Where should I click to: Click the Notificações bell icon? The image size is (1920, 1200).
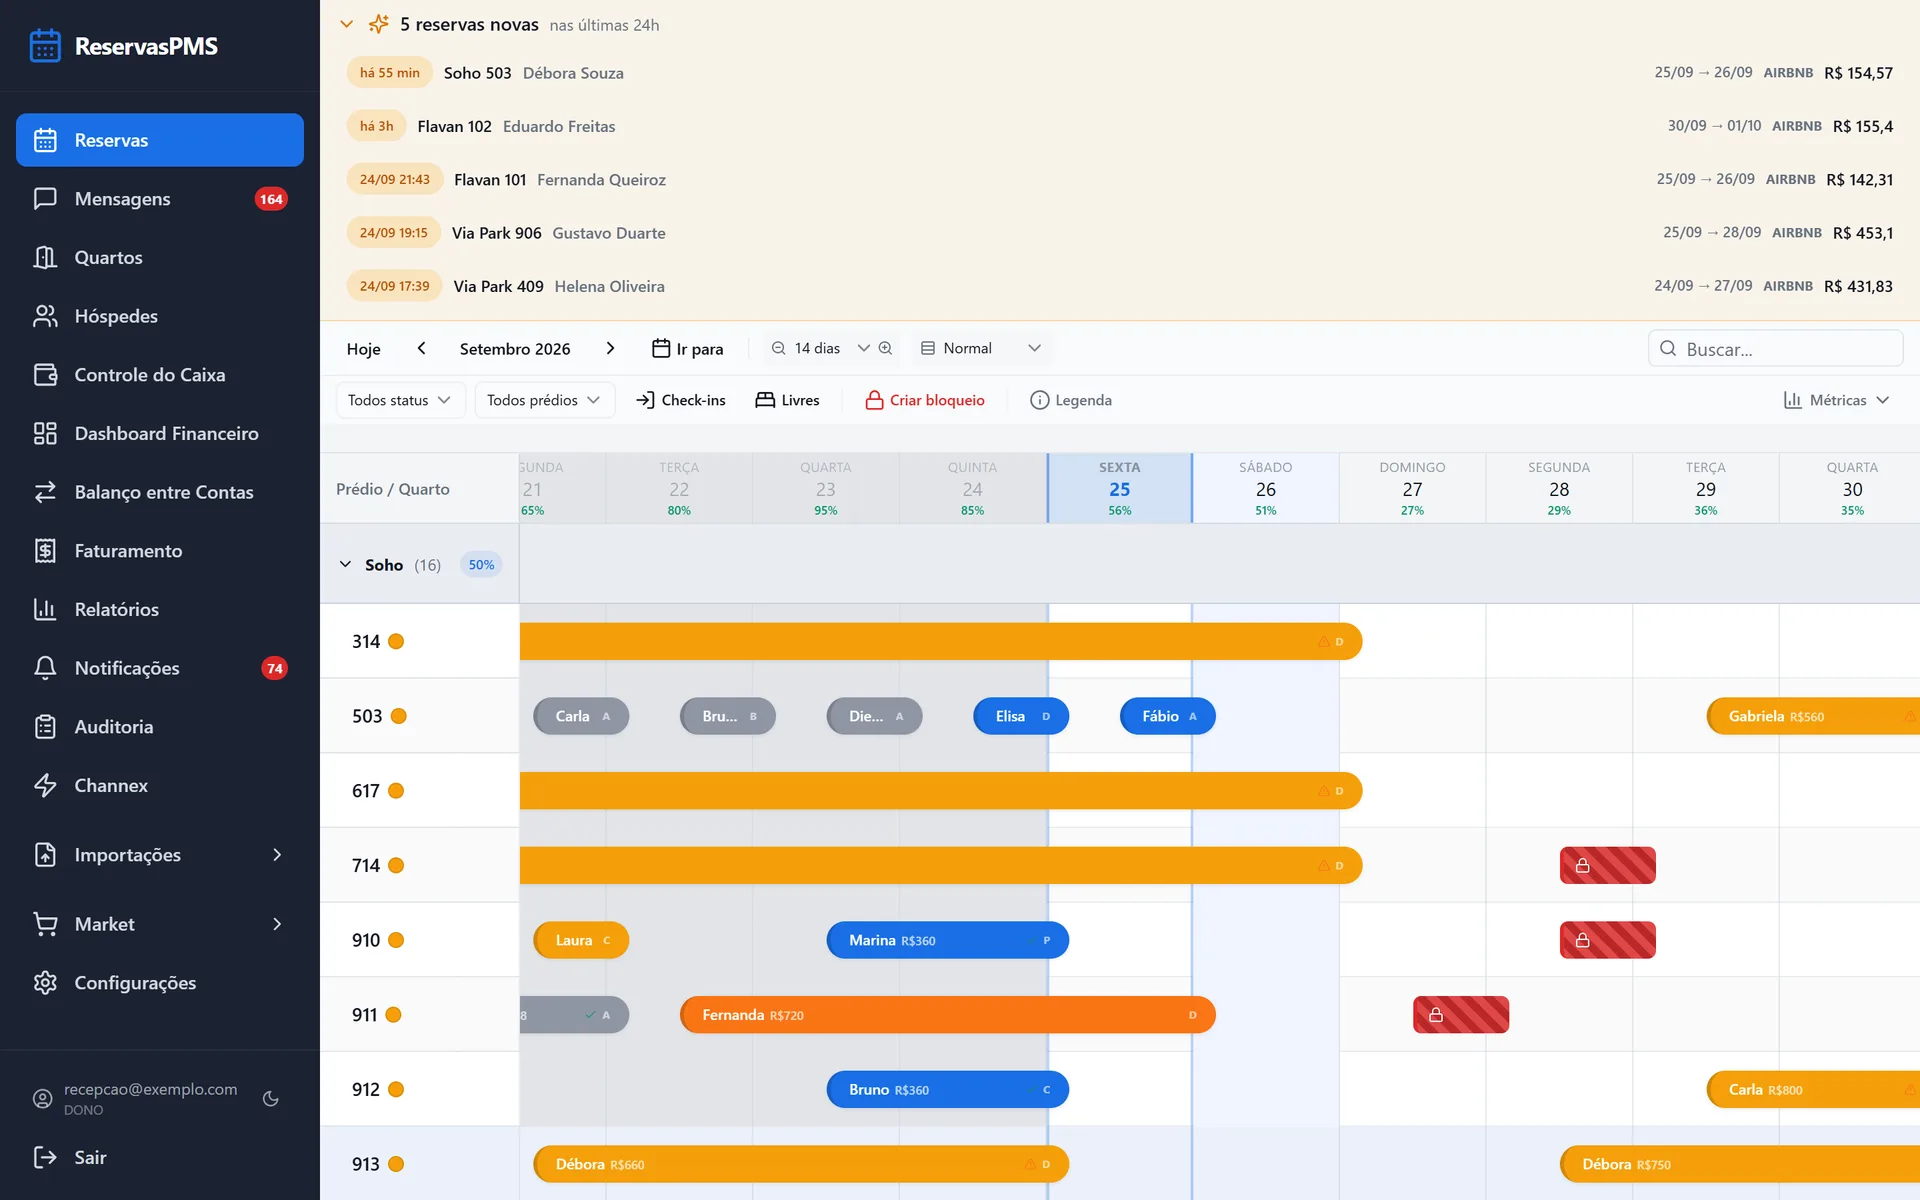click(45, 668)
